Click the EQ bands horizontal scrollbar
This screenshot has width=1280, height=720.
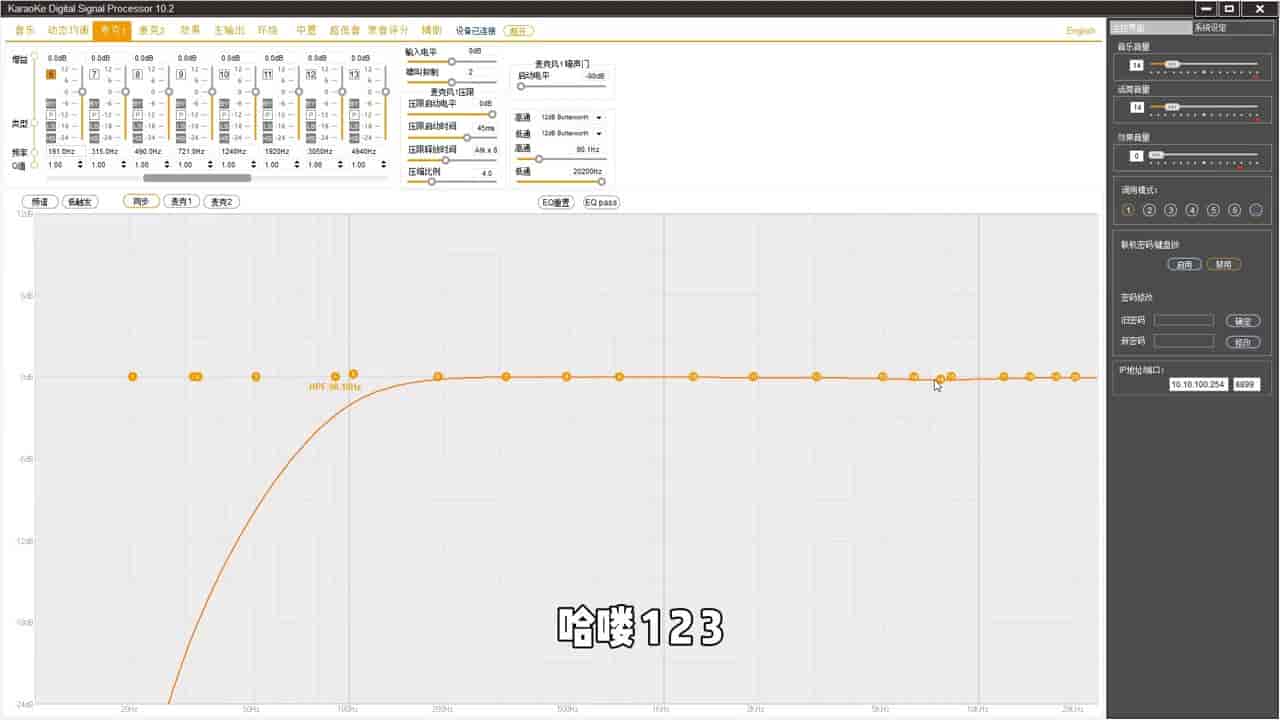[197, 178]
